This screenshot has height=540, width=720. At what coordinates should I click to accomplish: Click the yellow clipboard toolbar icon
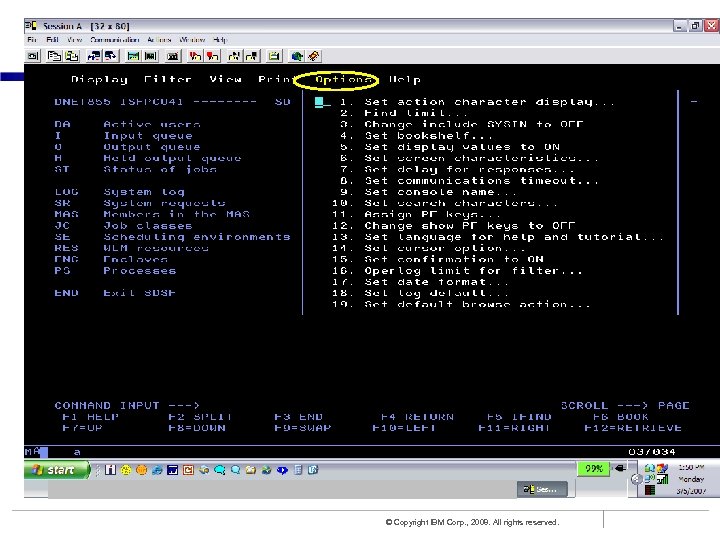274,56
